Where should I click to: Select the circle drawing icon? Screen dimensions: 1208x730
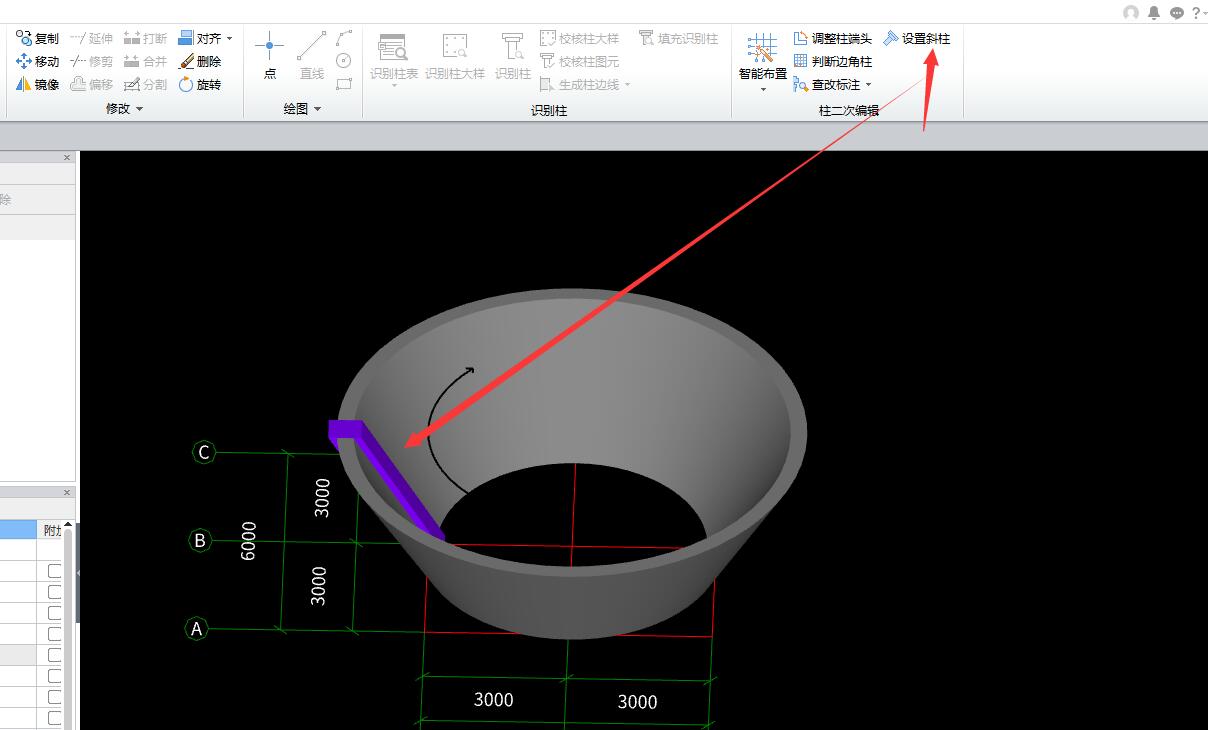[344, 61]
